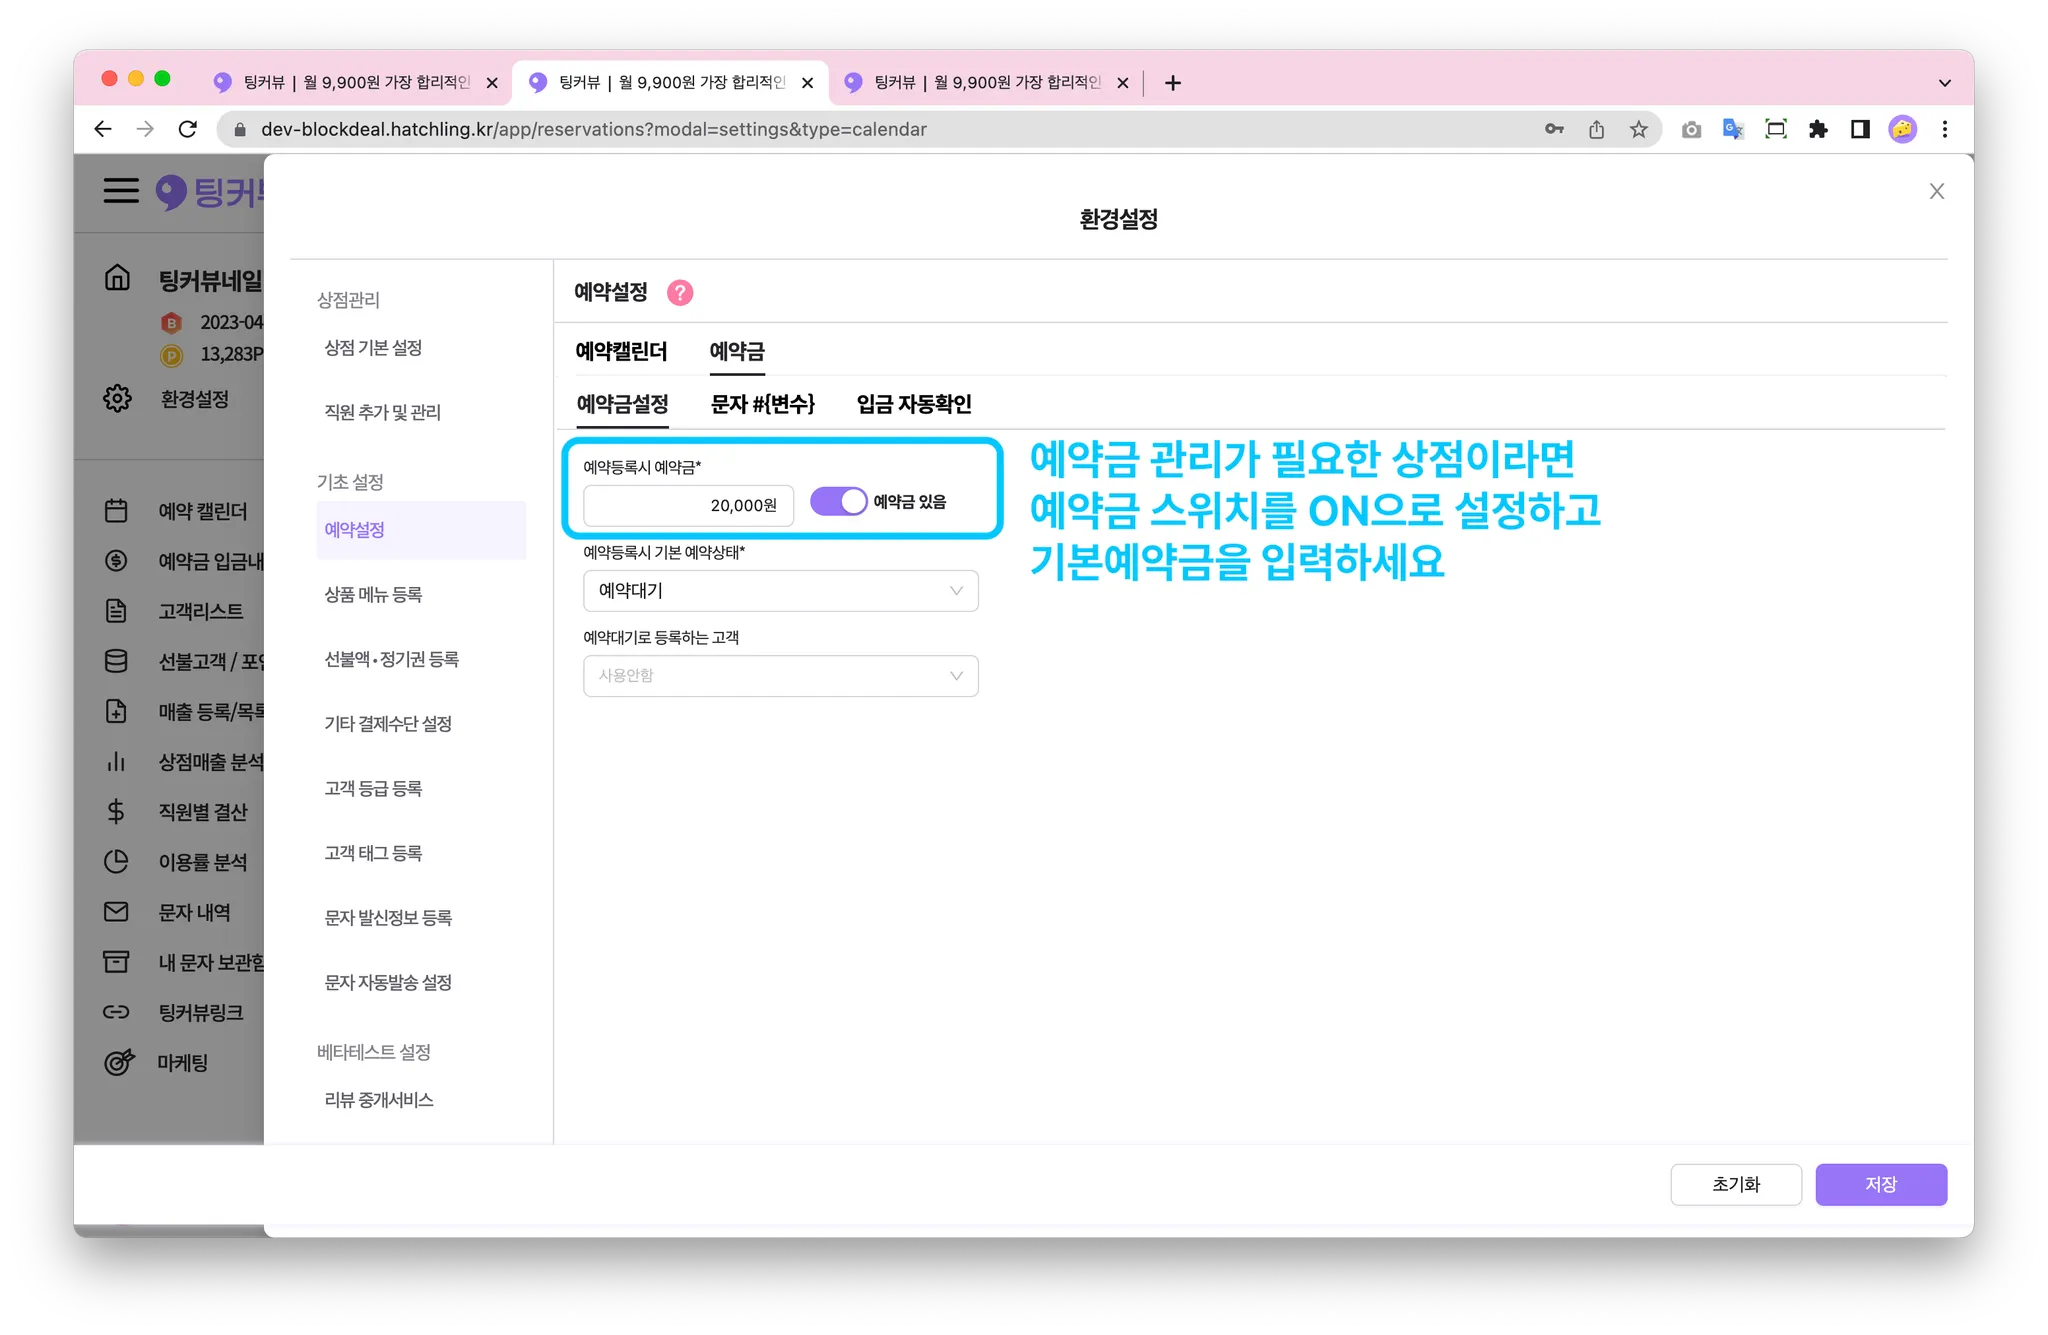Click the home icon beside 팅커뷰네일
Image resolution: width=2048 pixels, height=1335 pixels.
click(118, 278)
